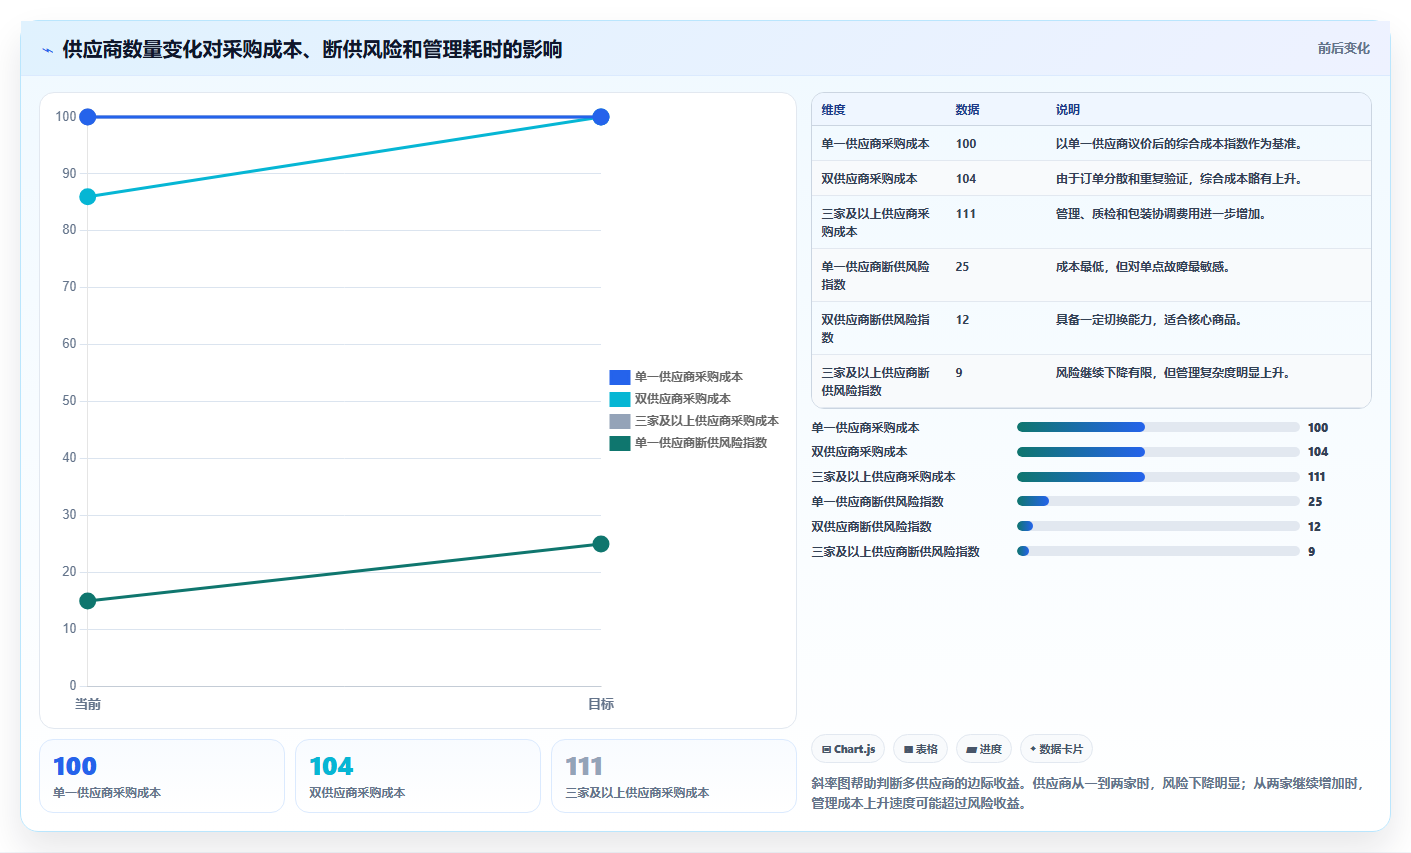1411x853 pixels.
Task: Toggle the 三家及以上供应商采购成本 legend entry
Action: (694, 421)
